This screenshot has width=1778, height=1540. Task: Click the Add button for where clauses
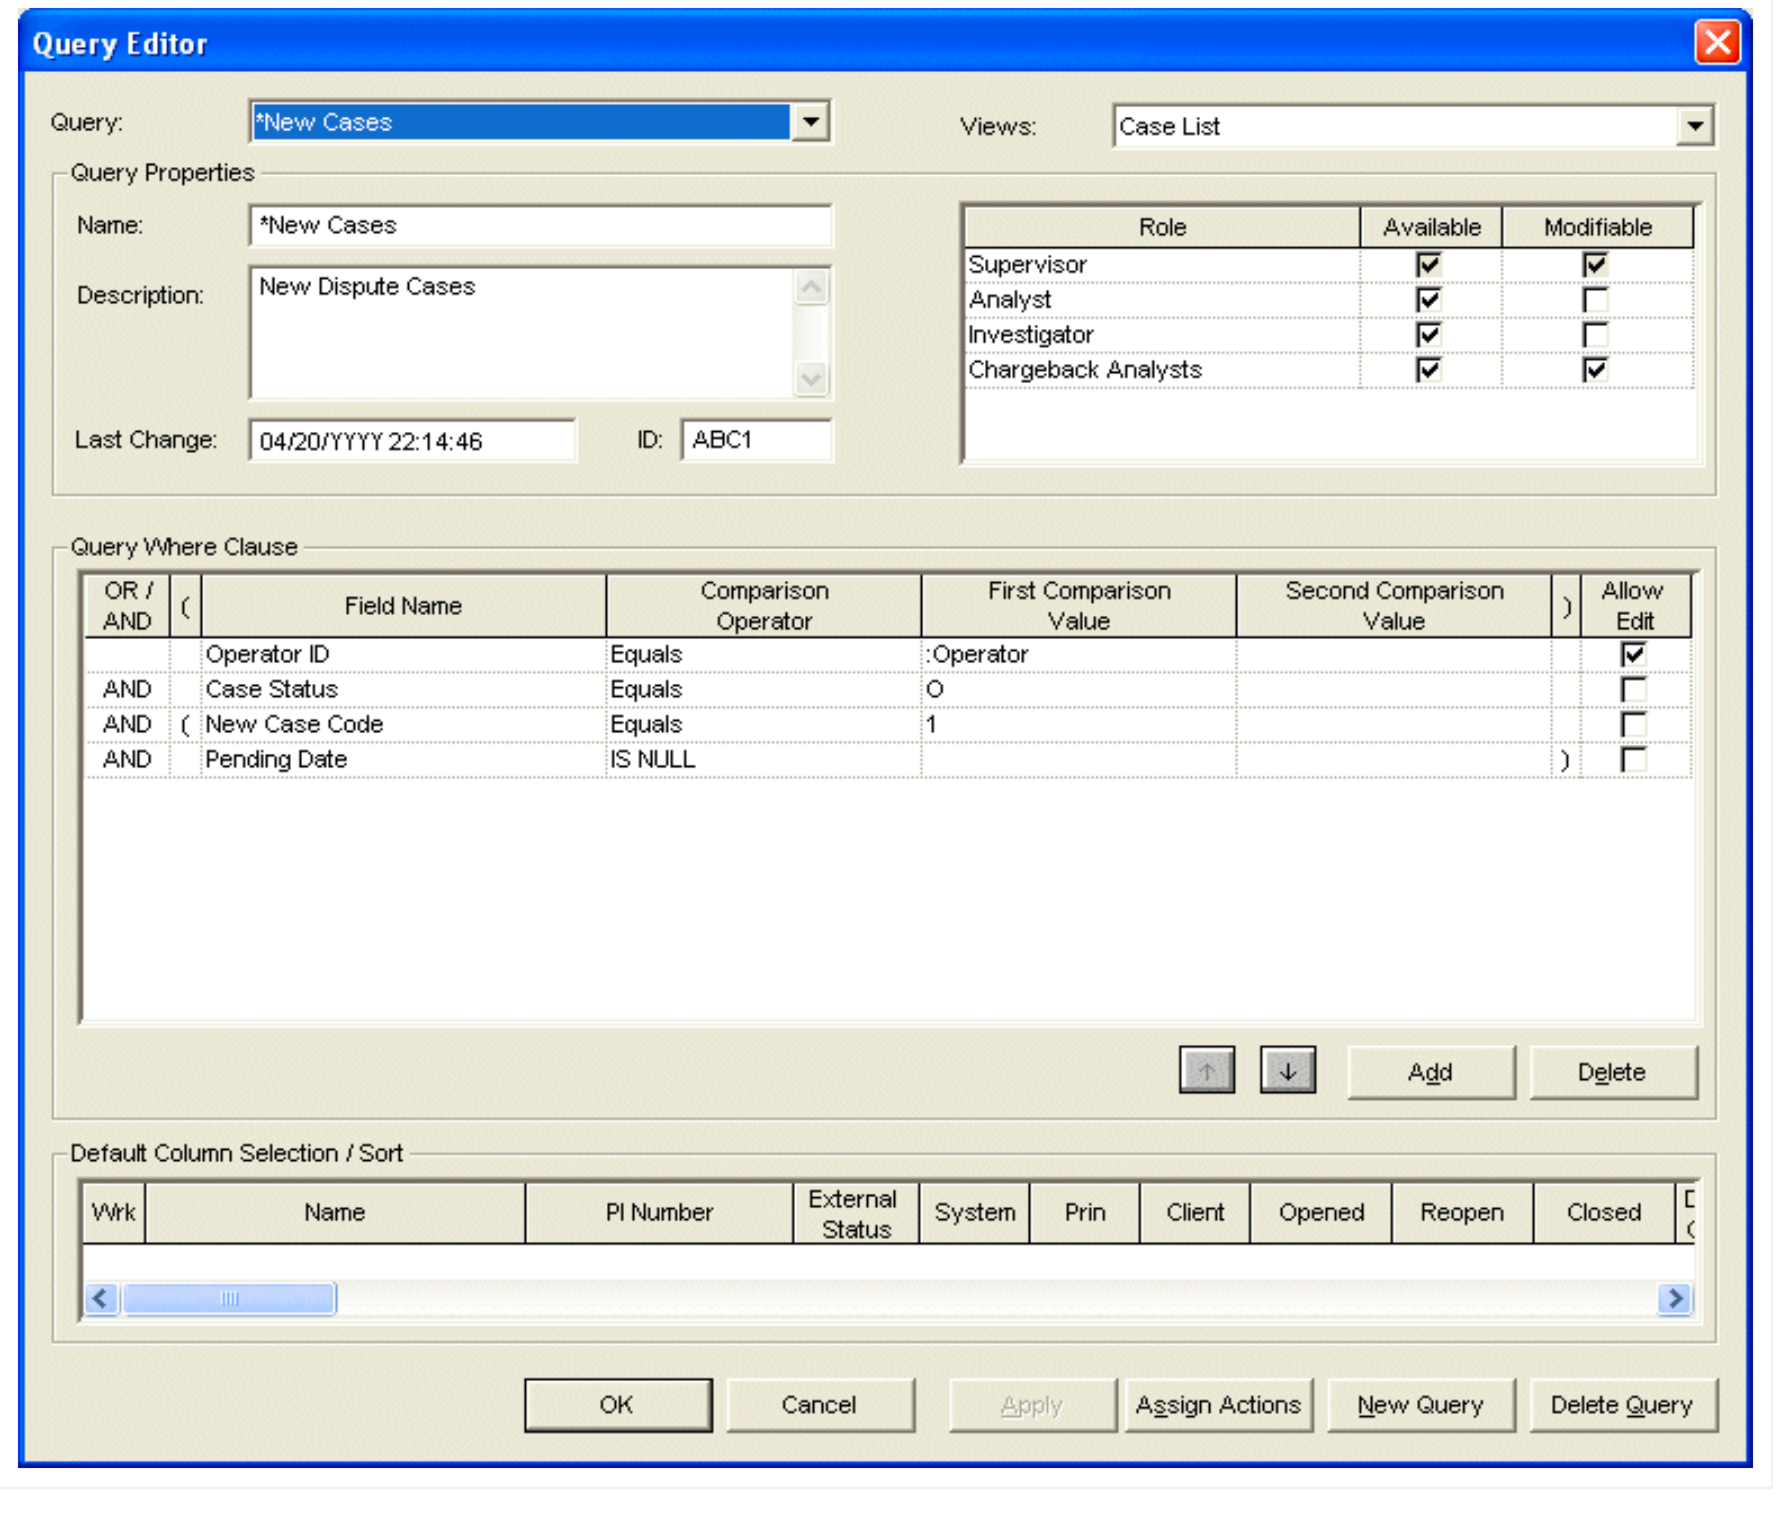click(1430, 1072)
